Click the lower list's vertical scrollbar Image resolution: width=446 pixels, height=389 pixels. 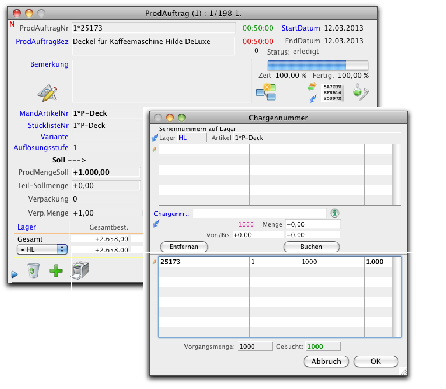pyautogui.click(x=396, y=297)
